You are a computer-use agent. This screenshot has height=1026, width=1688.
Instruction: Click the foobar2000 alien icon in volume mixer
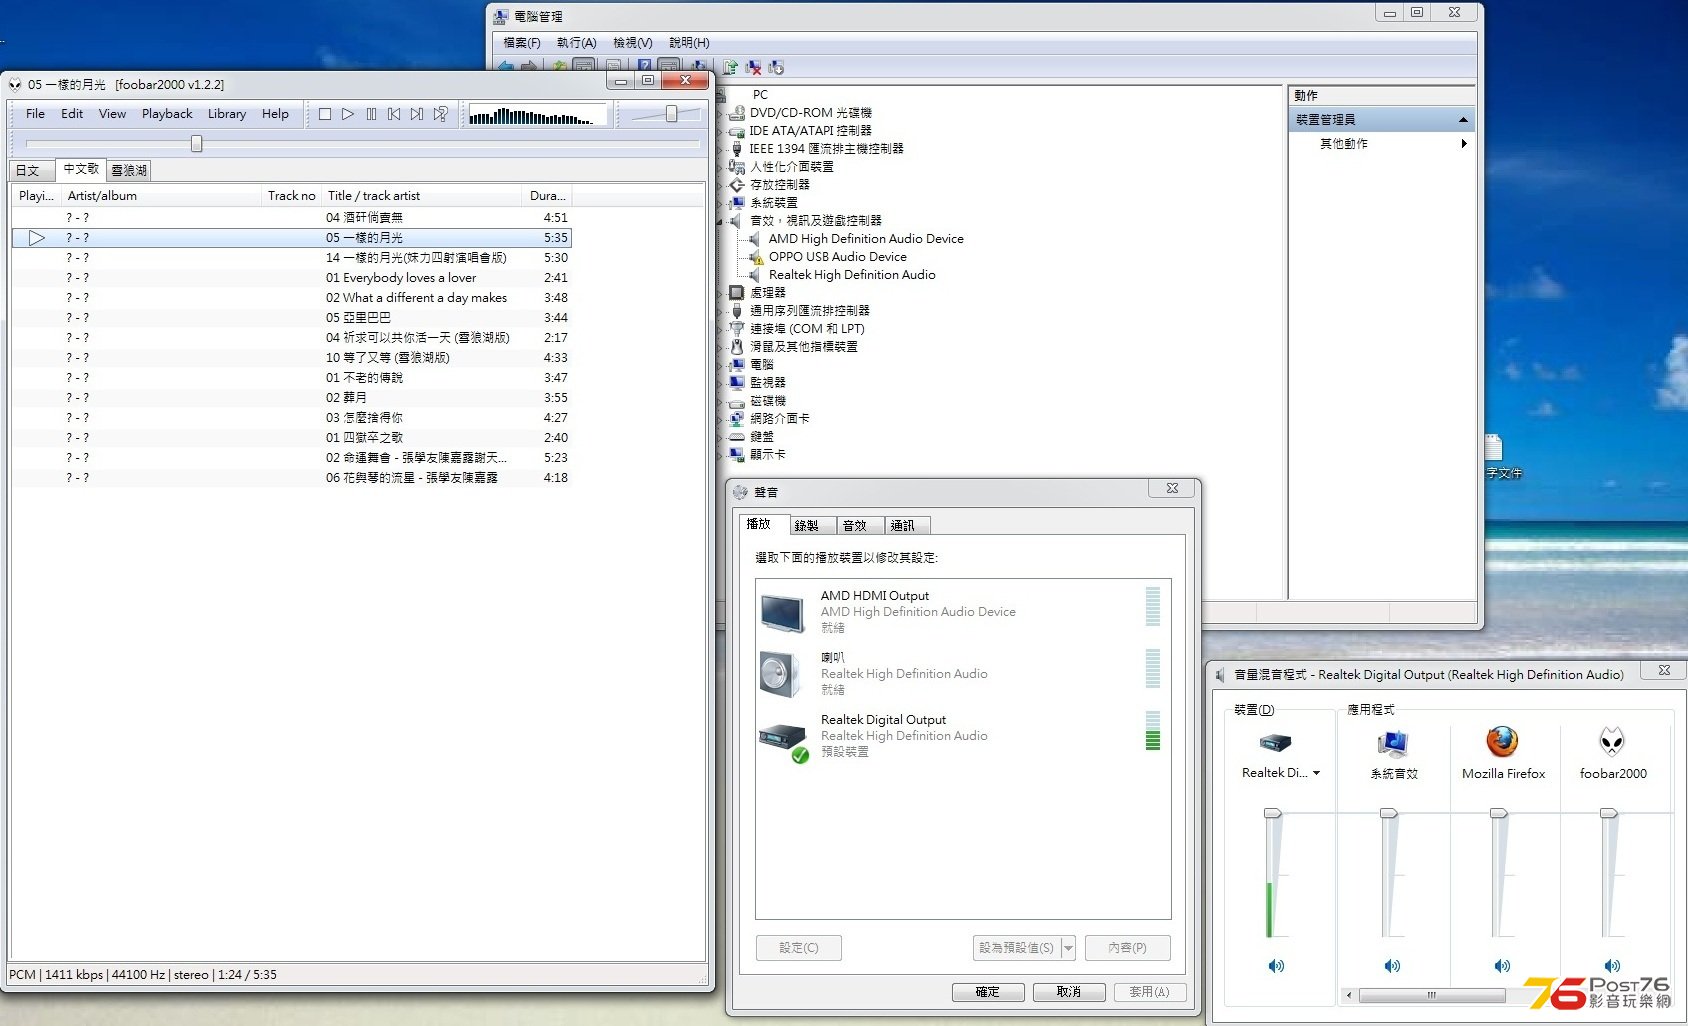1612,742
